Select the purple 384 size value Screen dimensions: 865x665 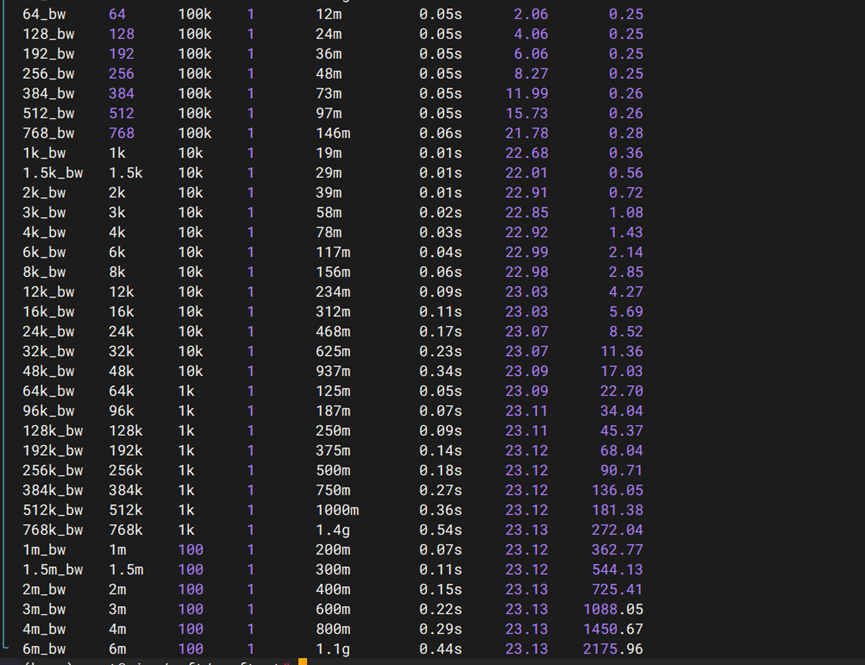pos(121,94)
